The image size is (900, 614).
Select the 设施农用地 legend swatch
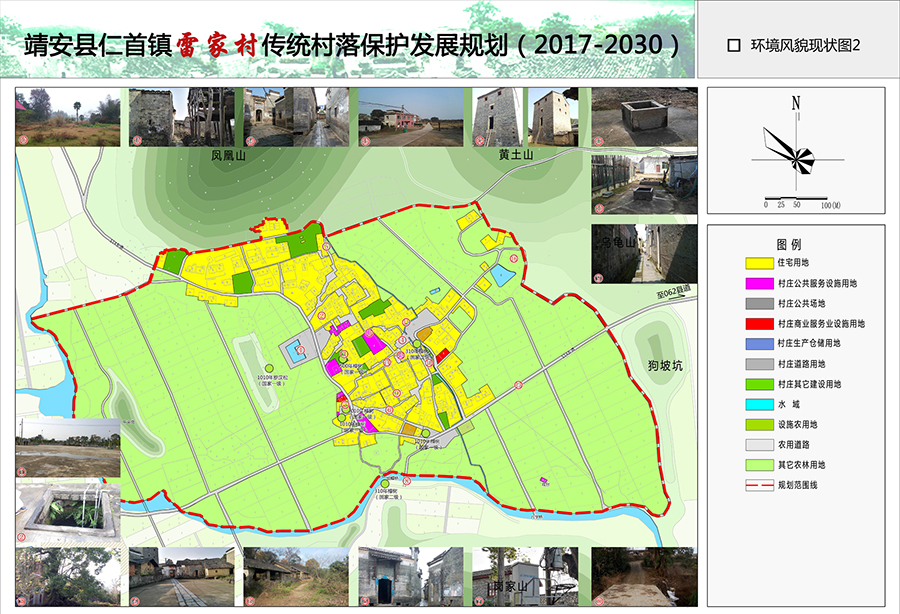click(x=759, y=425)
